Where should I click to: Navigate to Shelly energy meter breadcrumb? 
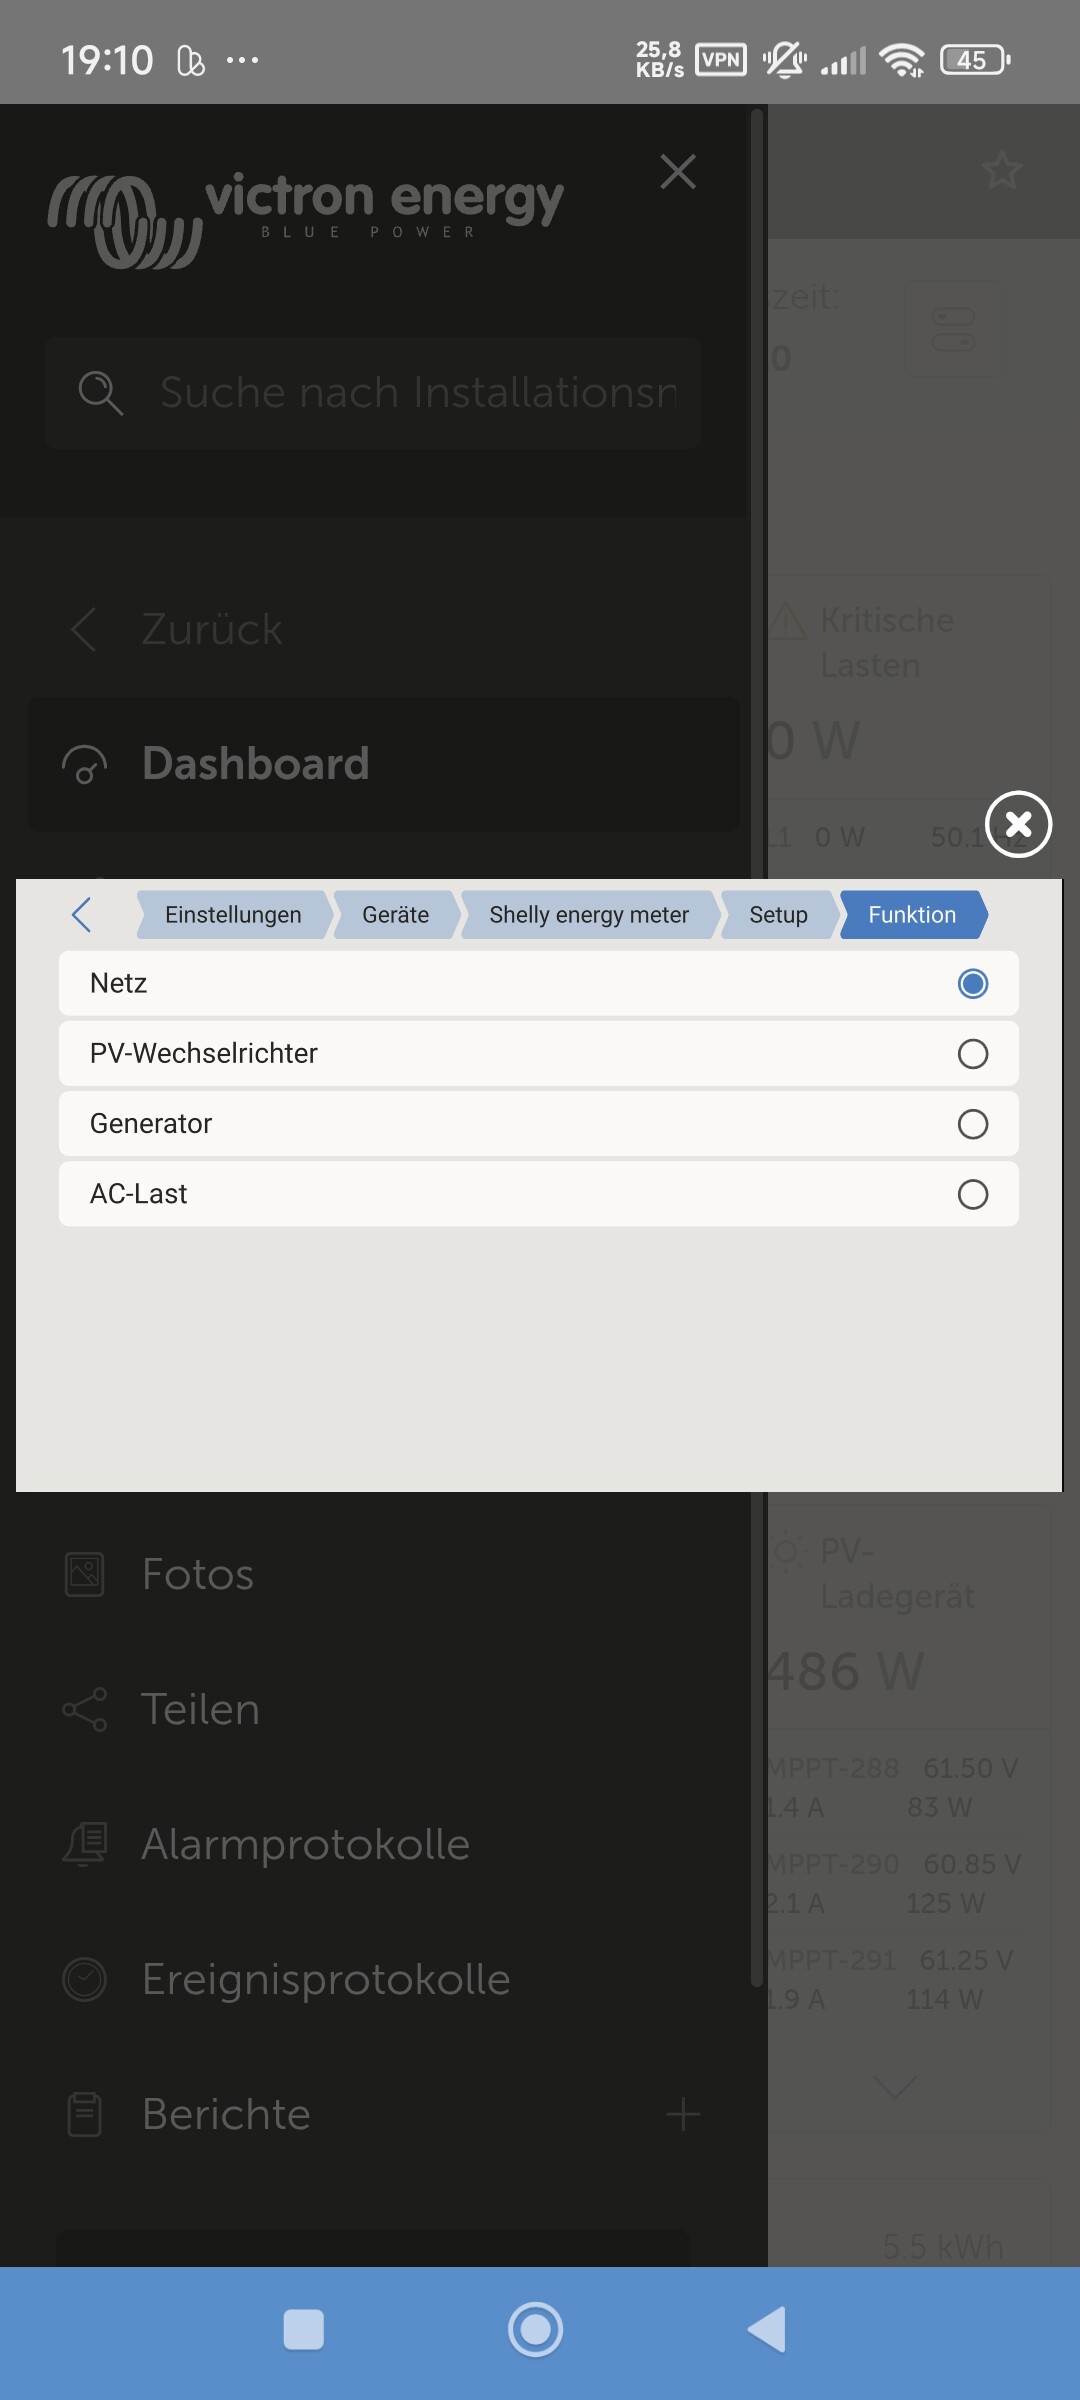click(x=589, y=915)
